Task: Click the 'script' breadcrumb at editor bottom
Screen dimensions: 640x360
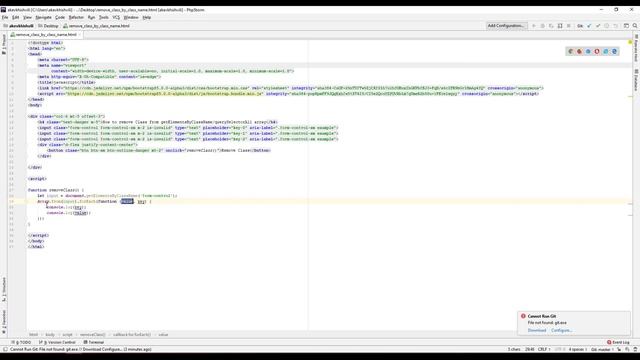Action: [x=67, y=335]
